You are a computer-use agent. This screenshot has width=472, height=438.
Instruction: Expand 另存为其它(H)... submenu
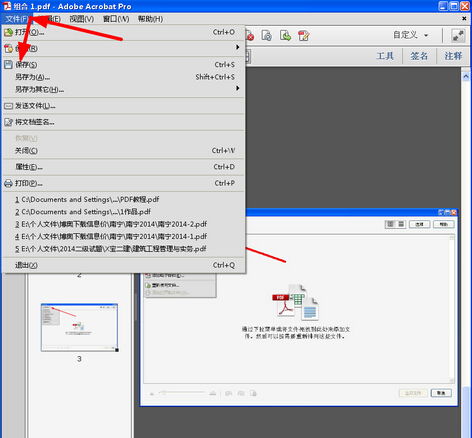tap(124, 89)
